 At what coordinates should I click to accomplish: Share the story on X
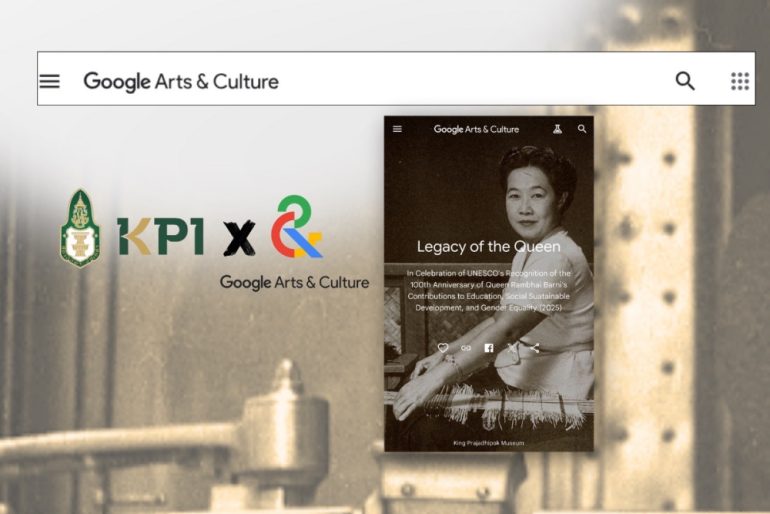click(512, 348)
